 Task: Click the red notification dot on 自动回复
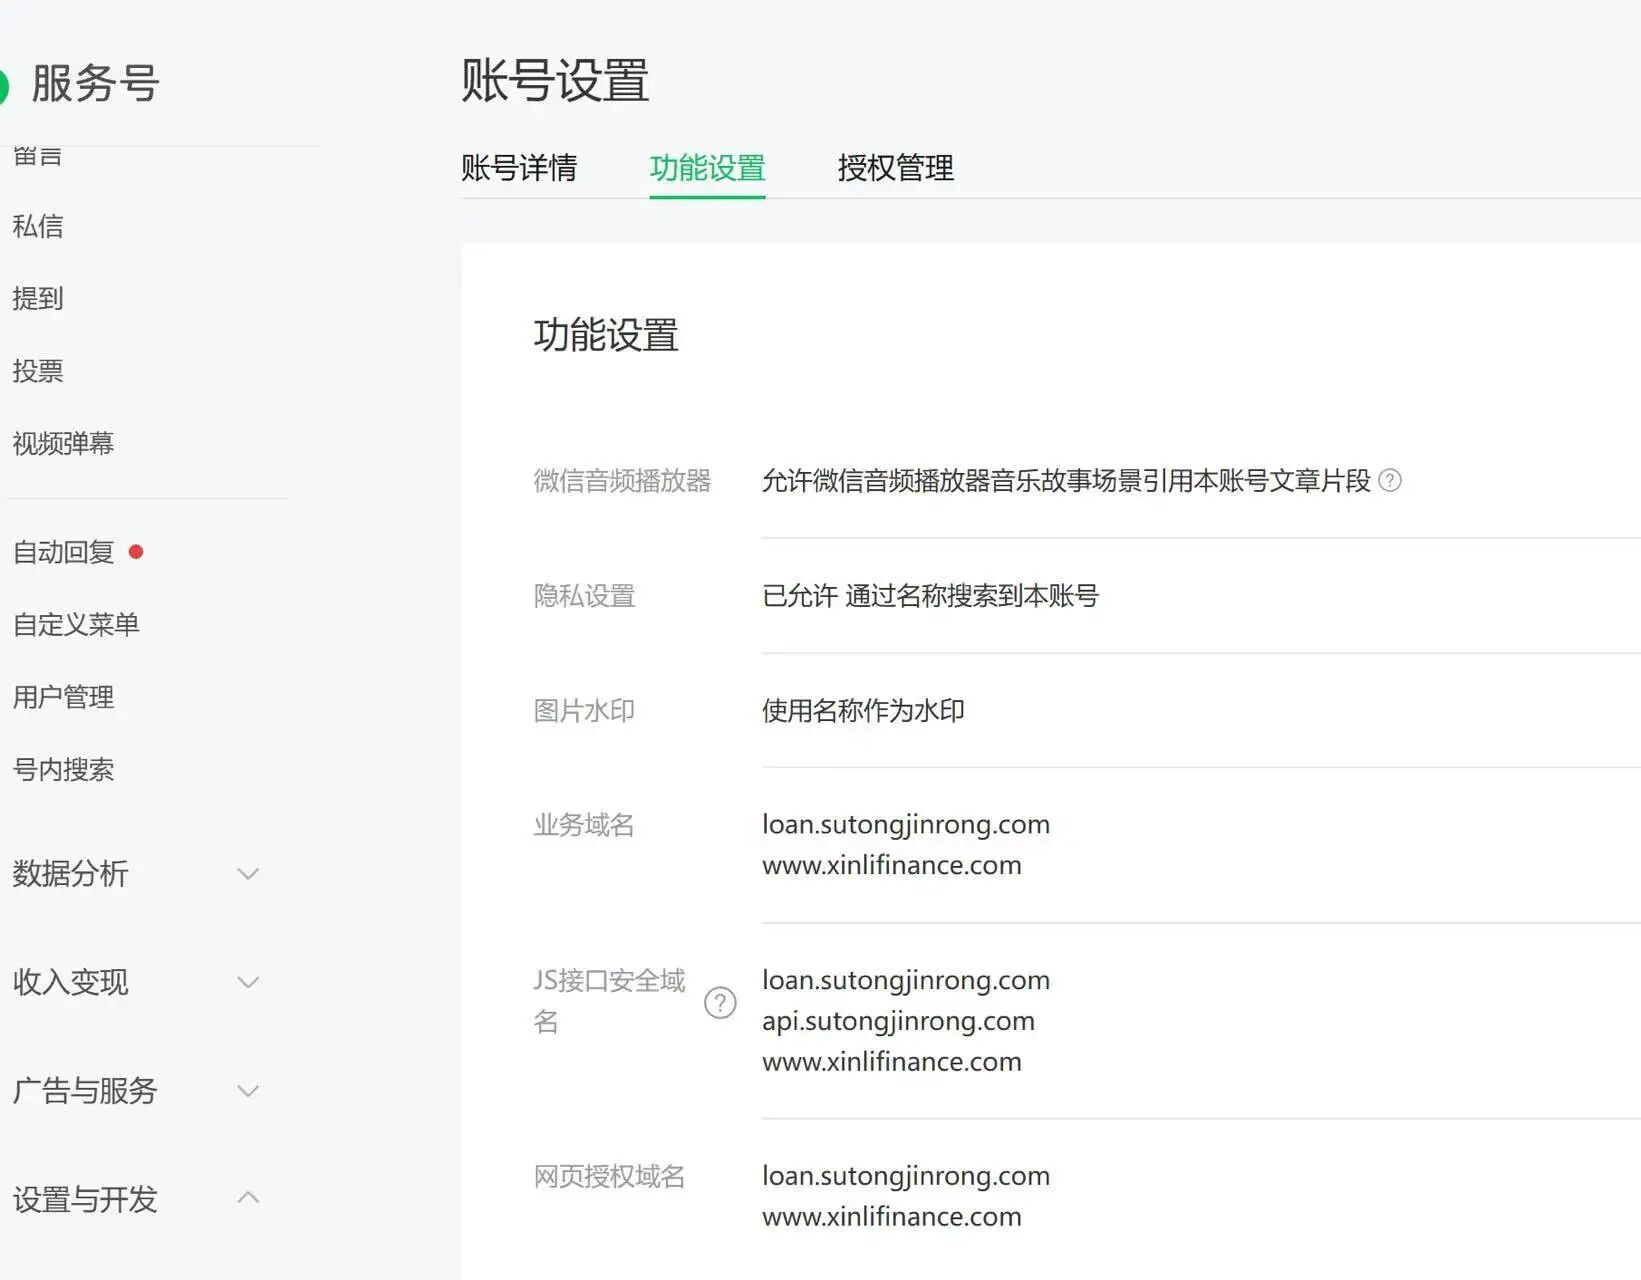pyautogui.click(x=136, y=550)
